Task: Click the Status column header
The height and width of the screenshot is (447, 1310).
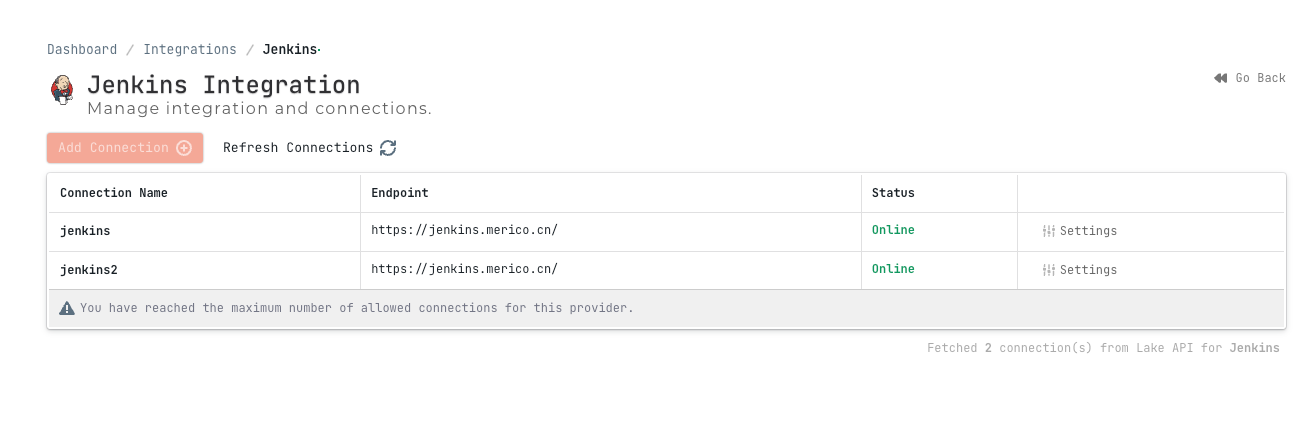Action: click(x=893, y=193)
